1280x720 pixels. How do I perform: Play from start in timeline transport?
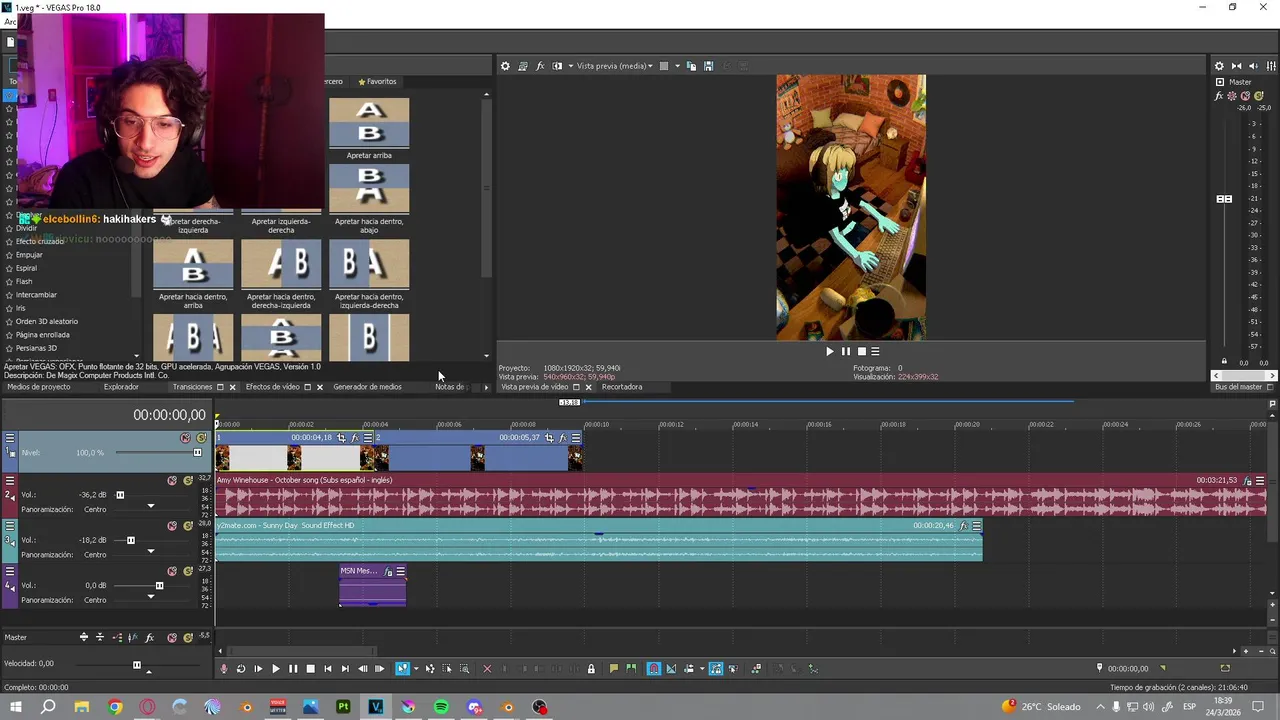(x=258, y=669)
